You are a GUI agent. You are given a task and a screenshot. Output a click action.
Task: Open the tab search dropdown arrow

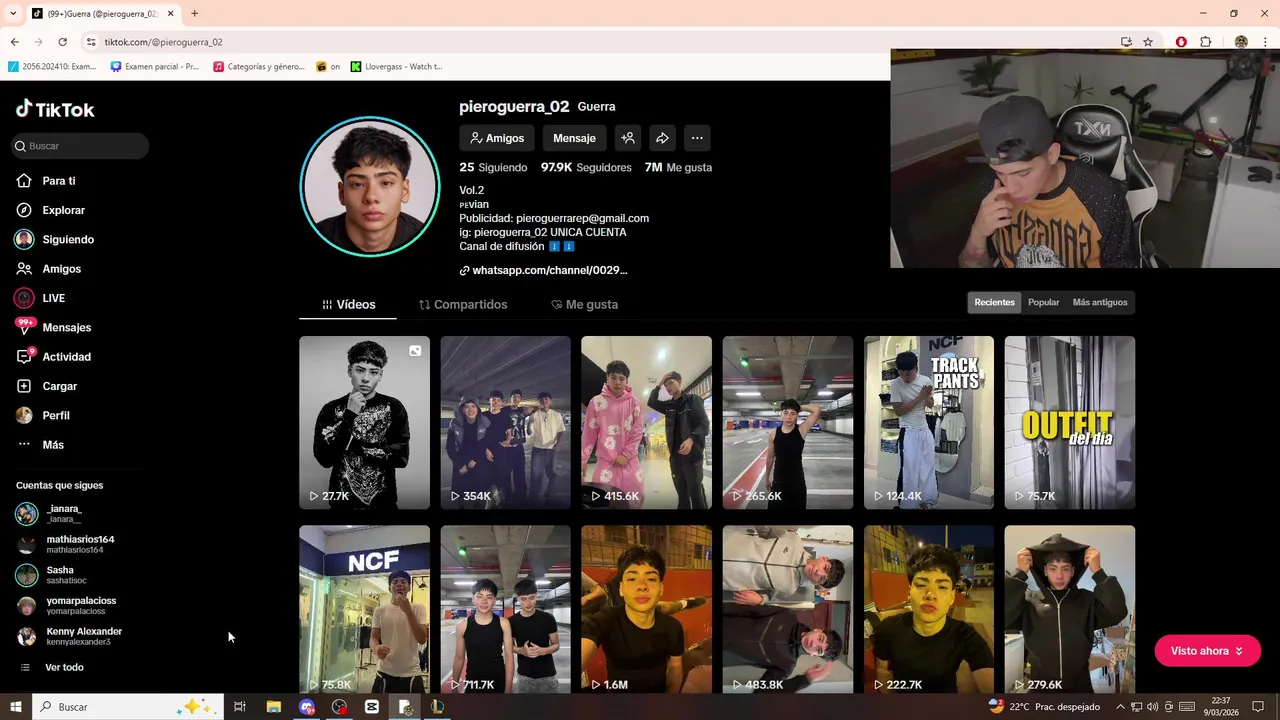point(12,13)
